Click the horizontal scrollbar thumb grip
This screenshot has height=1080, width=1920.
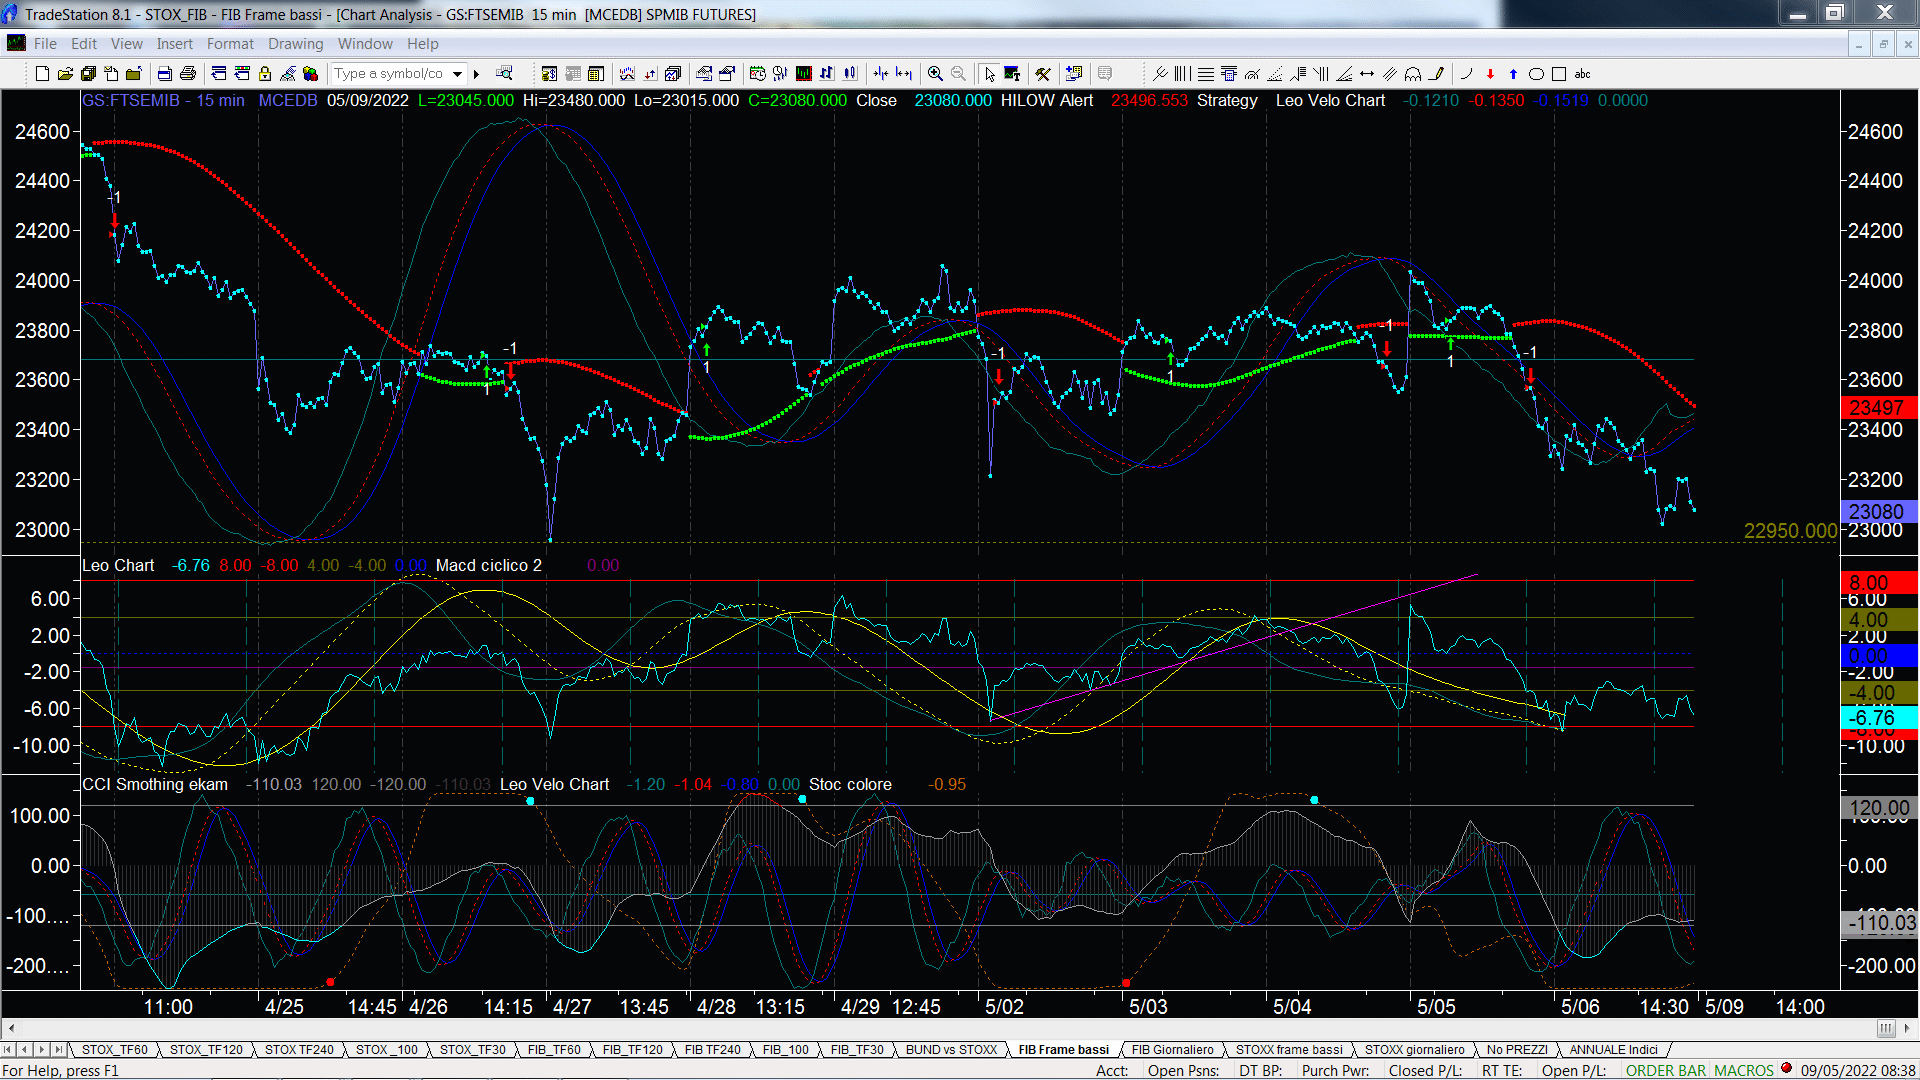pos(1886,1028)
